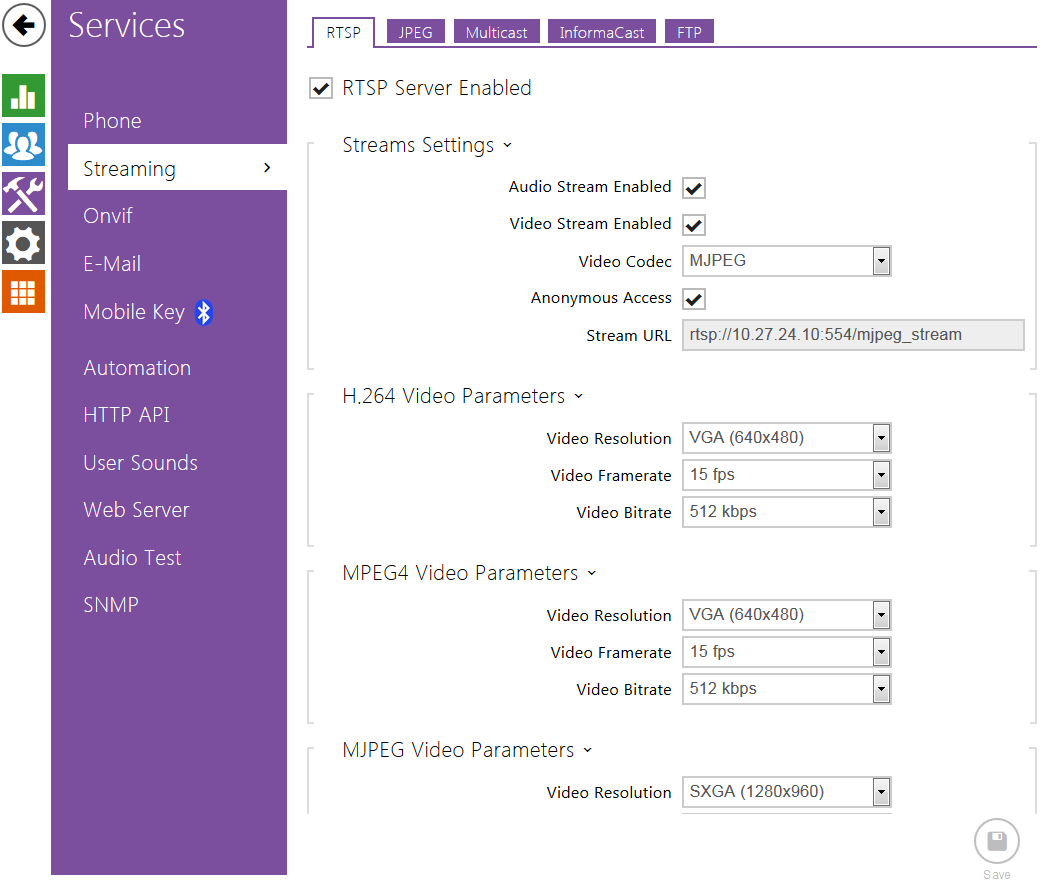Toggle the RTSP Server Enabled checkbox

321,89
